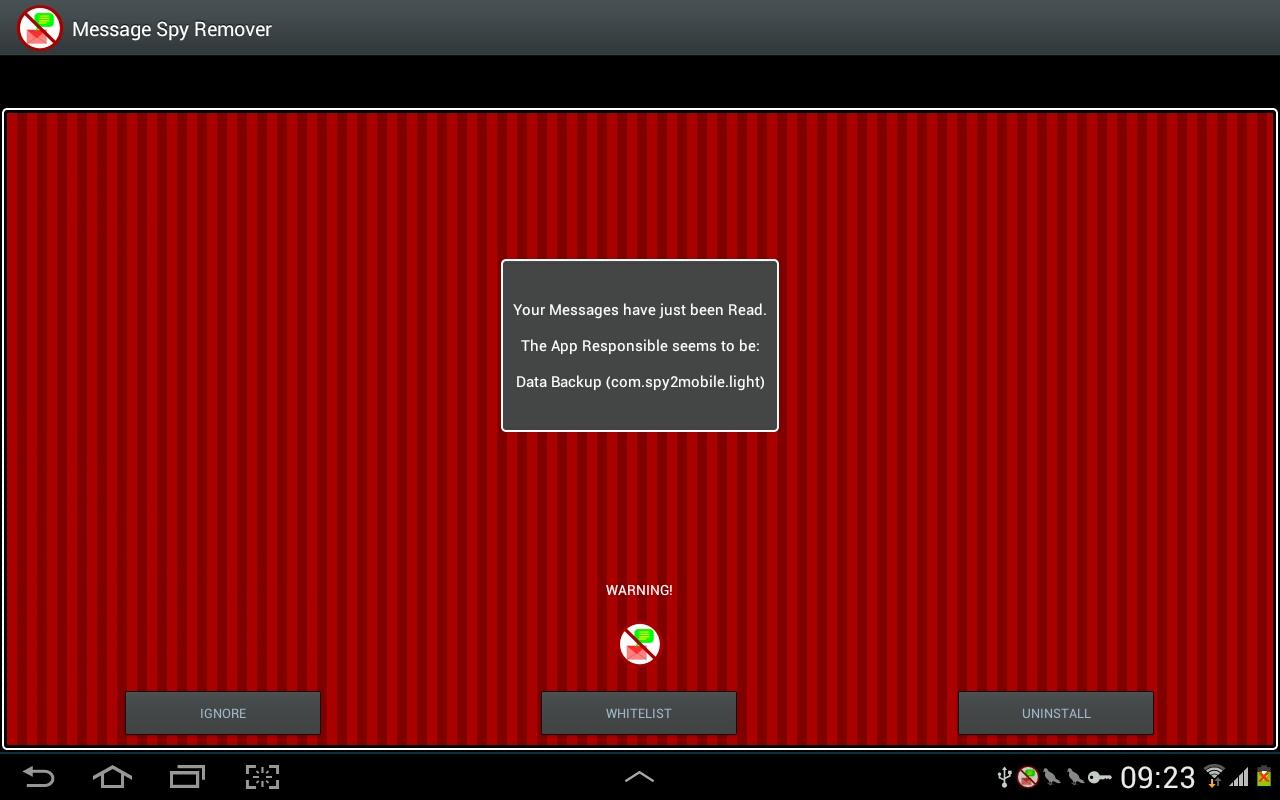
Task: Expand the bottom bar up-chevron
Action: pyautogui.click(x=639, y=777)
